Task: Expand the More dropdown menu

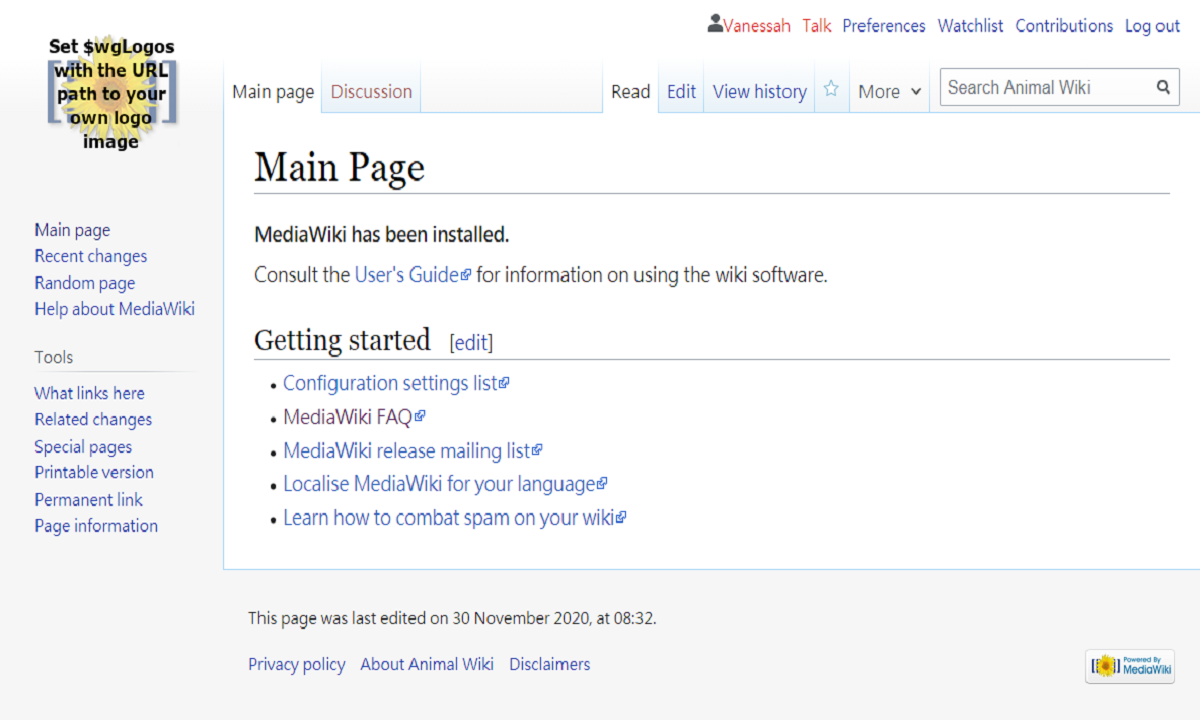Action: pyautogui.click(x=889, y=92)
